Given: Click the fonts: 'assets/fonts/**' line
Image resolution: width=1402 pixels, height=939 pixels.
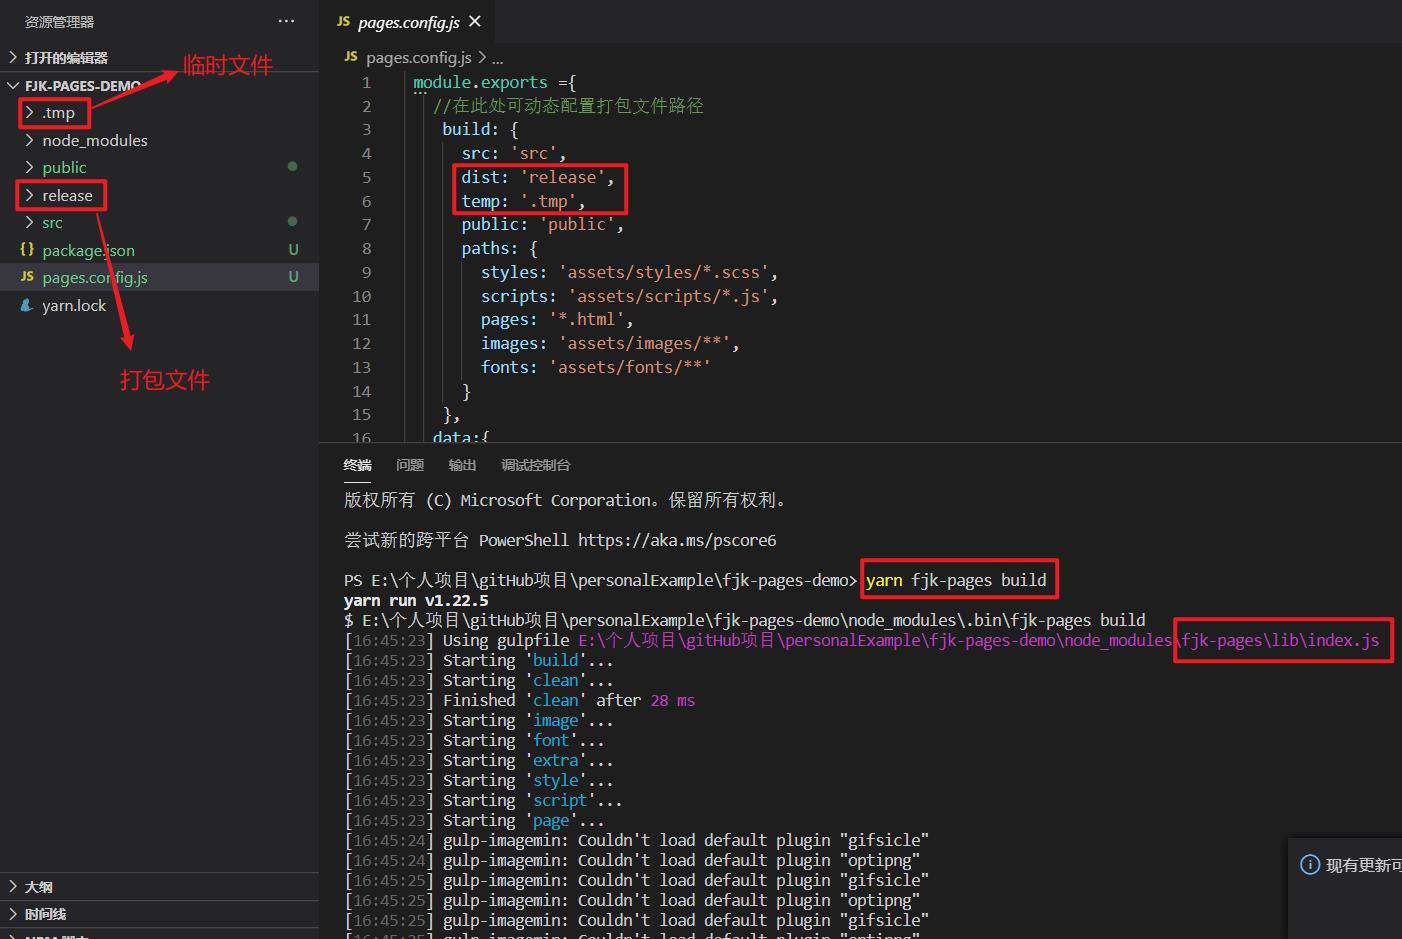Looking at the screenshot, I should click(x=595, y=367).
